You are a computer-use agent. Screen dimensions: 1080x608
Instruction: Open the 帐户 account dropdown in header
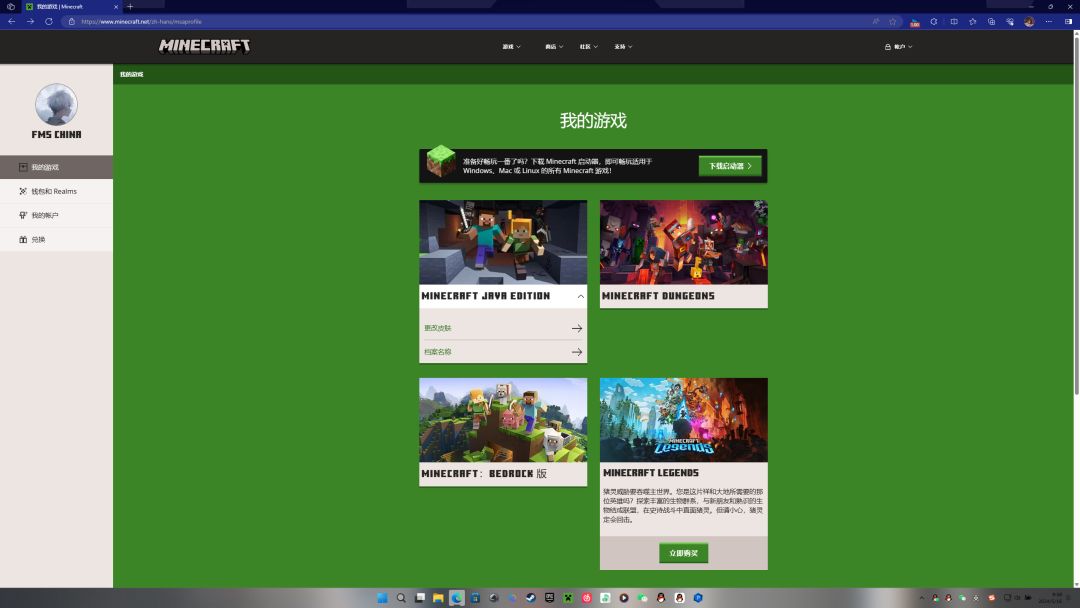[x=898, y=47]
